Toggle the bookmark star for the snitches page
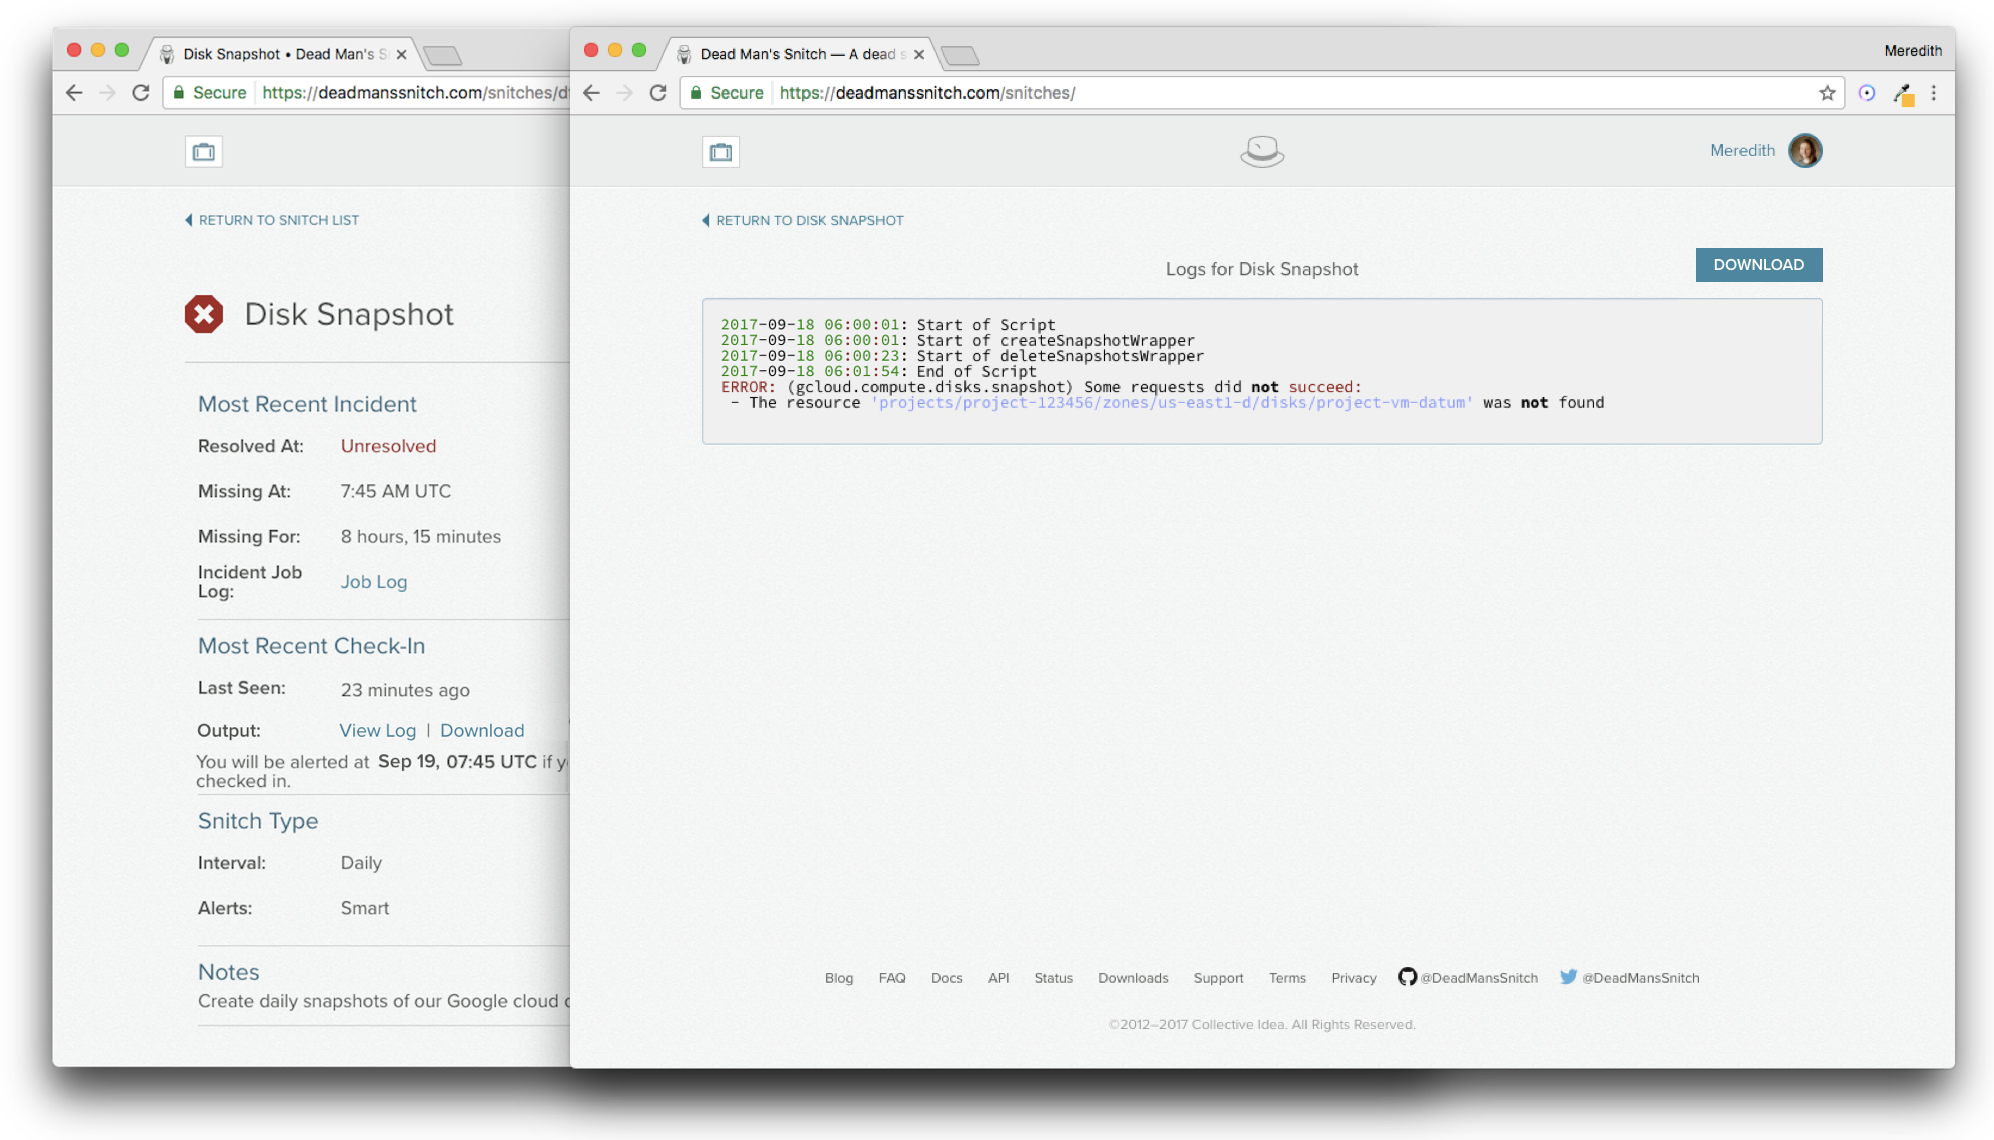Image resolution: width=1994 pixels, height=1140 pixels. [x=1828, y=92]
